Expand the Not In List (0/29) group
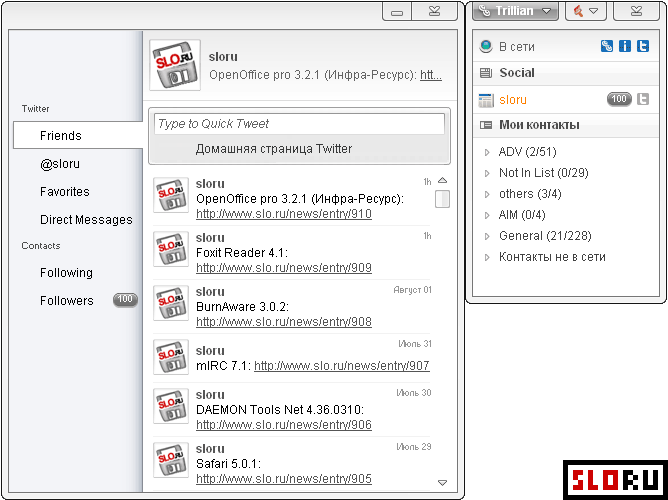668x500 pixels. 487,173
